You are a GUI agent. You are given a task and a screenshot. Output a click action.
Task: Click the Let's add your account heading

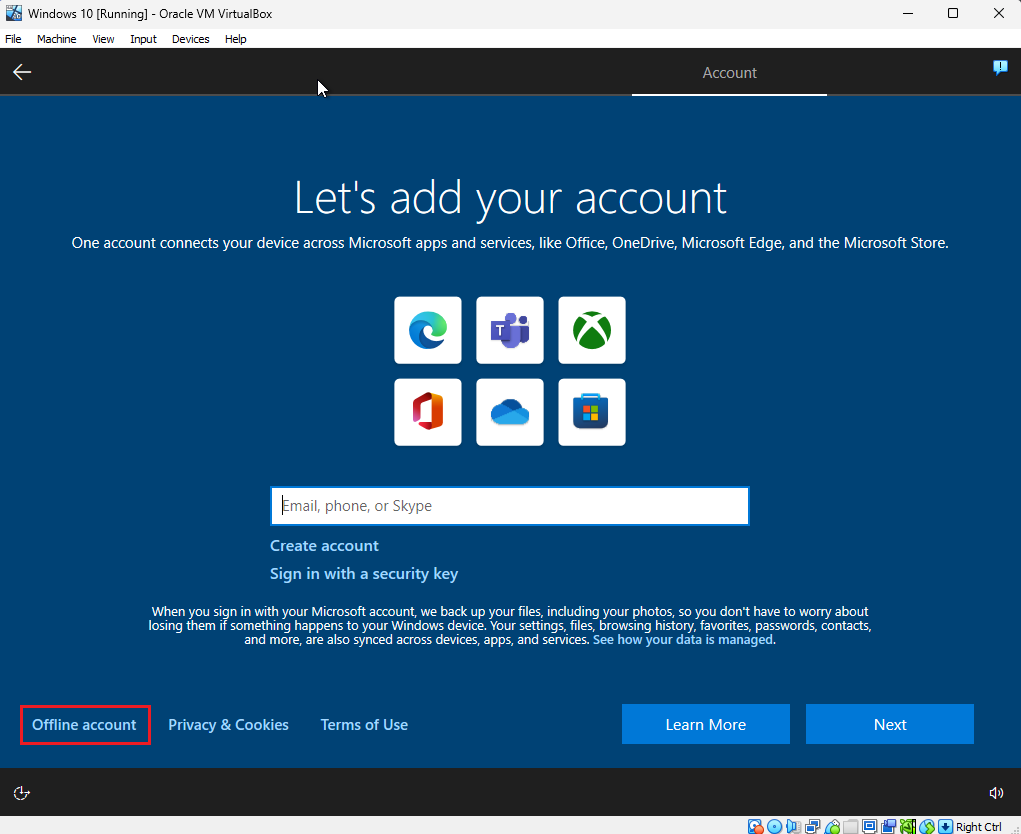coord(510,198)
